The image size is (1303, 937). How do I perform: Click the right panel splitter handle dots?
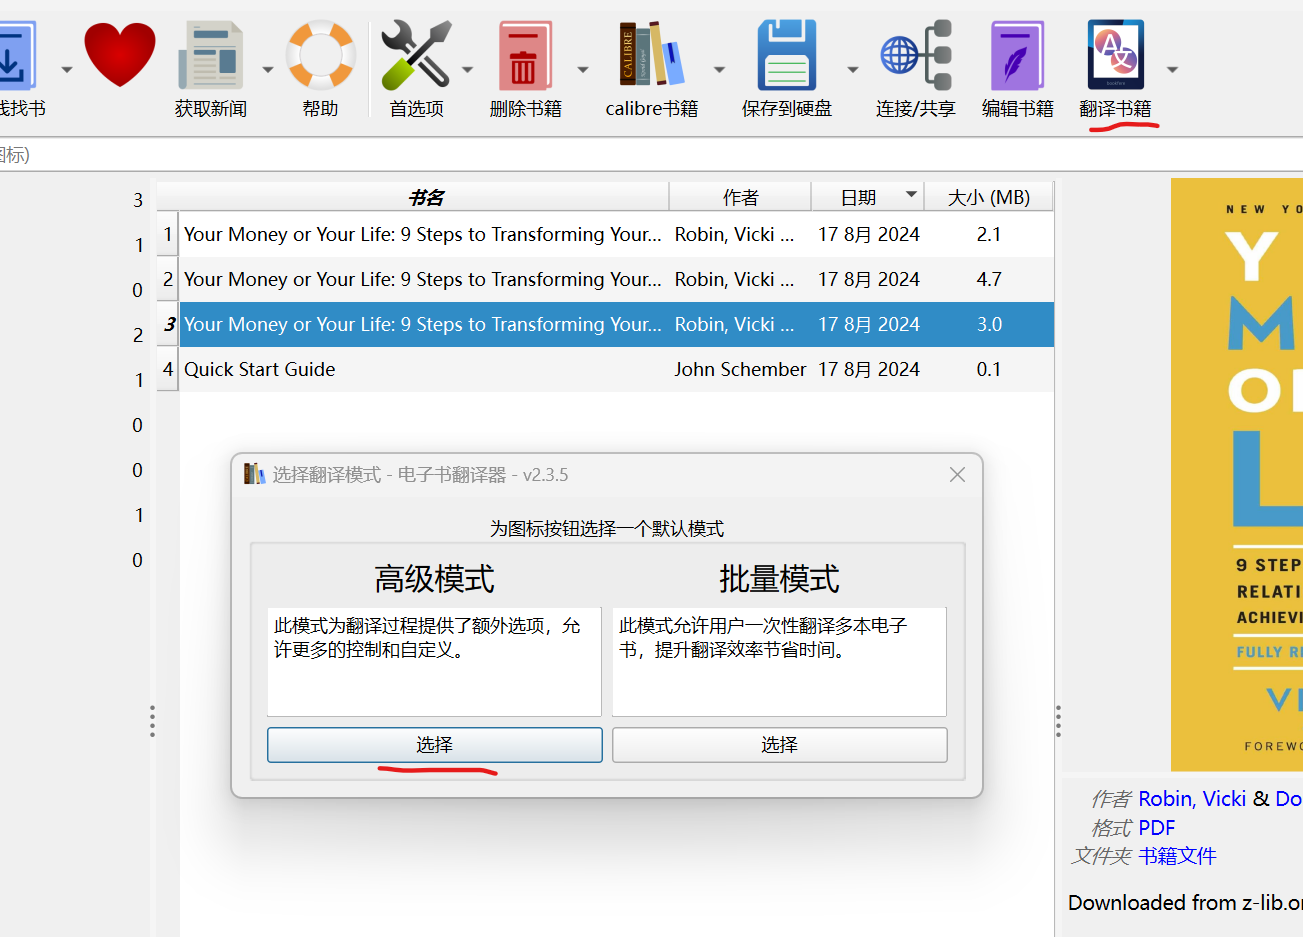tap(1058, 721)
